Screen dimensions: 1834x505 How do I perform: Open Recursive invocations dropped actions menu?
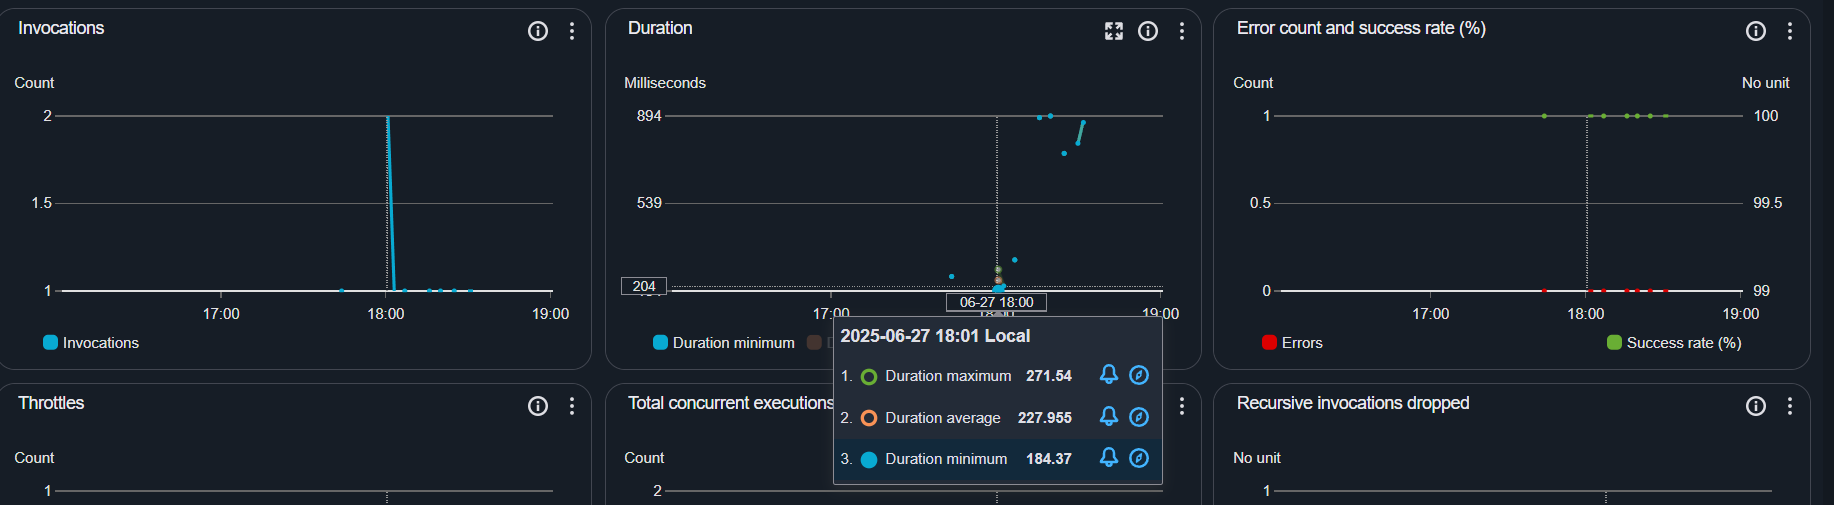[1790, 406]
